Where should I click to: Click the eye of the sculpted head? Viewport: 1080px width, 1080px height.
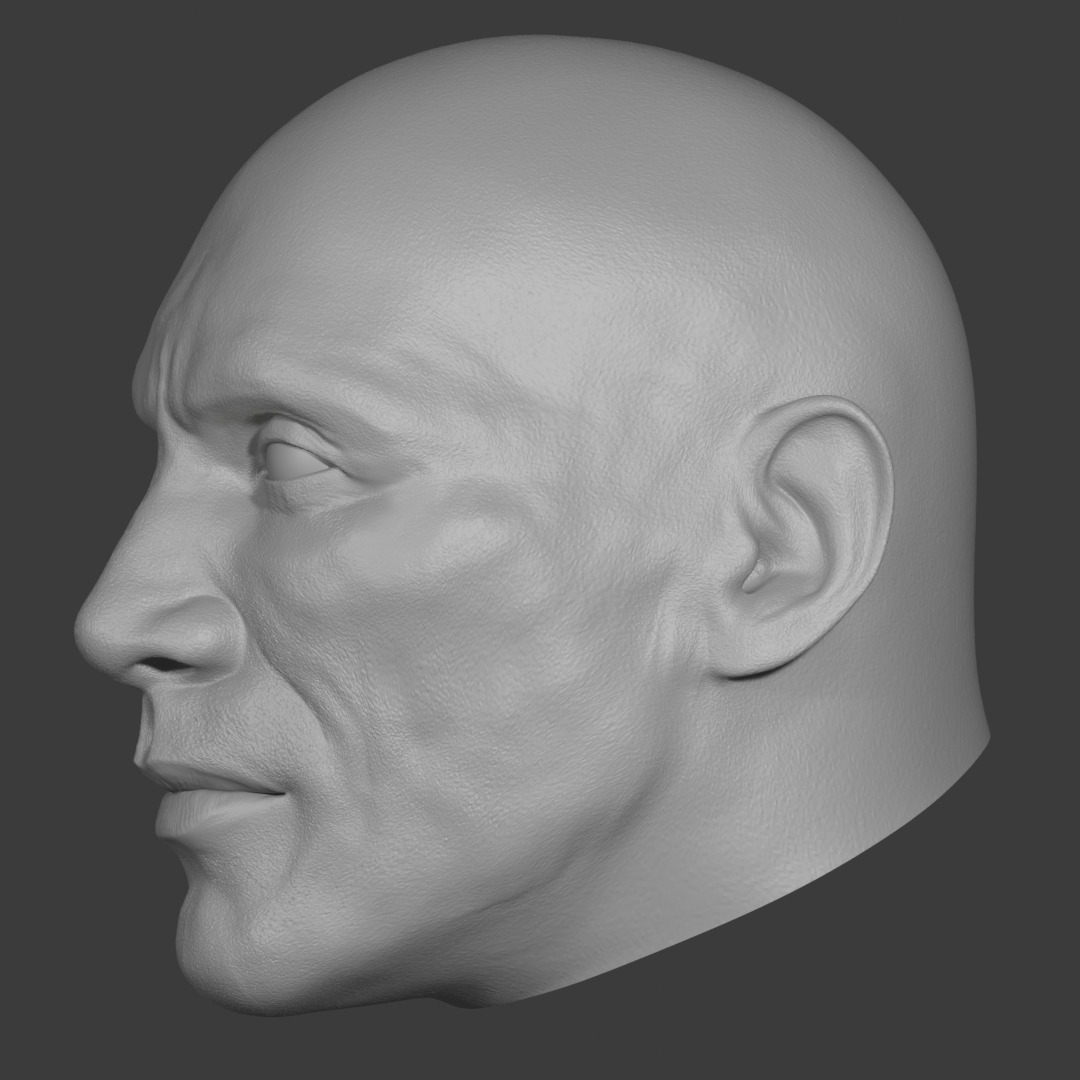(296, 459)
